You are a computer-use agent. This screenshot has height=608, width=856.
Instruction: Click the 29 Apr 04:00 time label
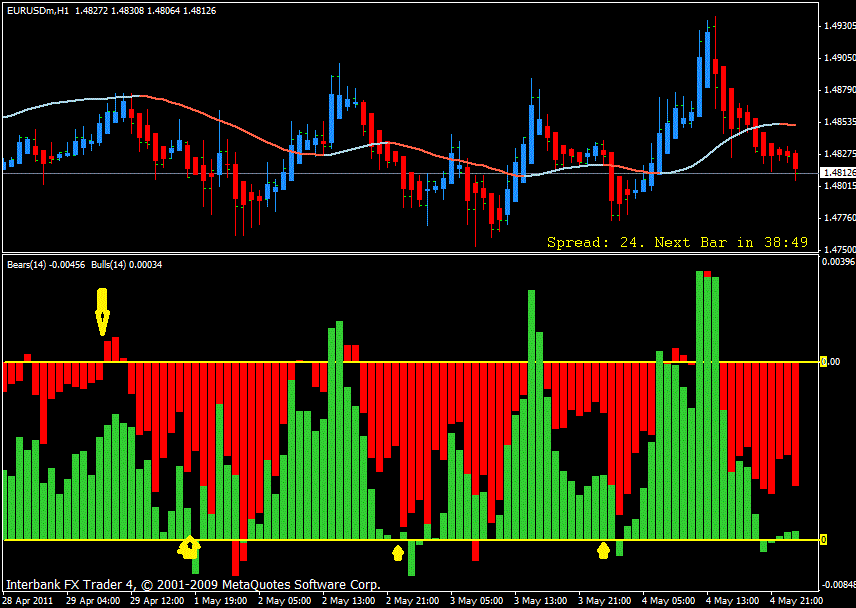pos(93,600)
